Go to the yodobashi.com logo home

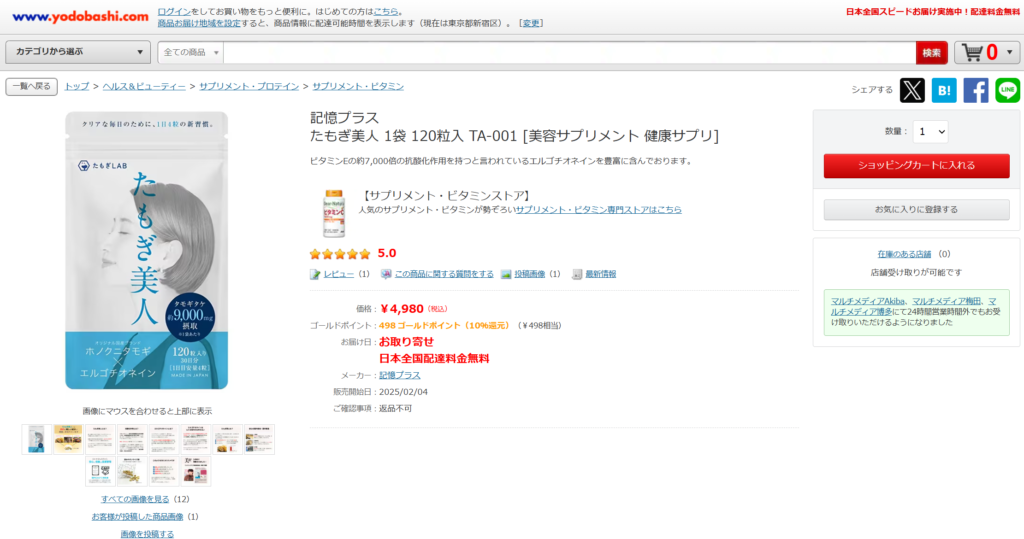coord(80,16)
